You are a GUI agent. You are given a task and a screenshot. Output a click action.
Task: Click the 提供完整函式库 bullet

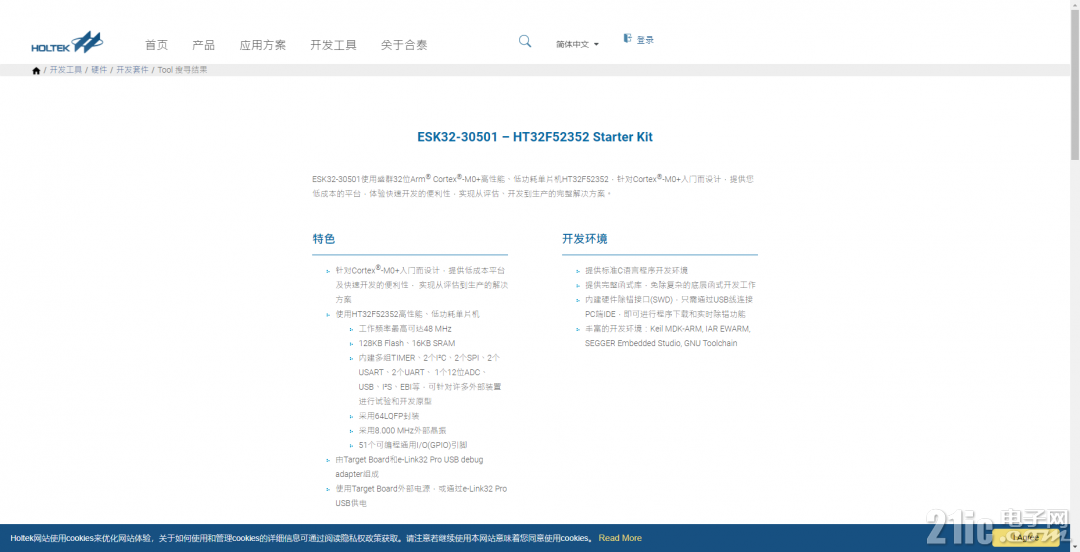pyautogui.click(x=670, y=285)
